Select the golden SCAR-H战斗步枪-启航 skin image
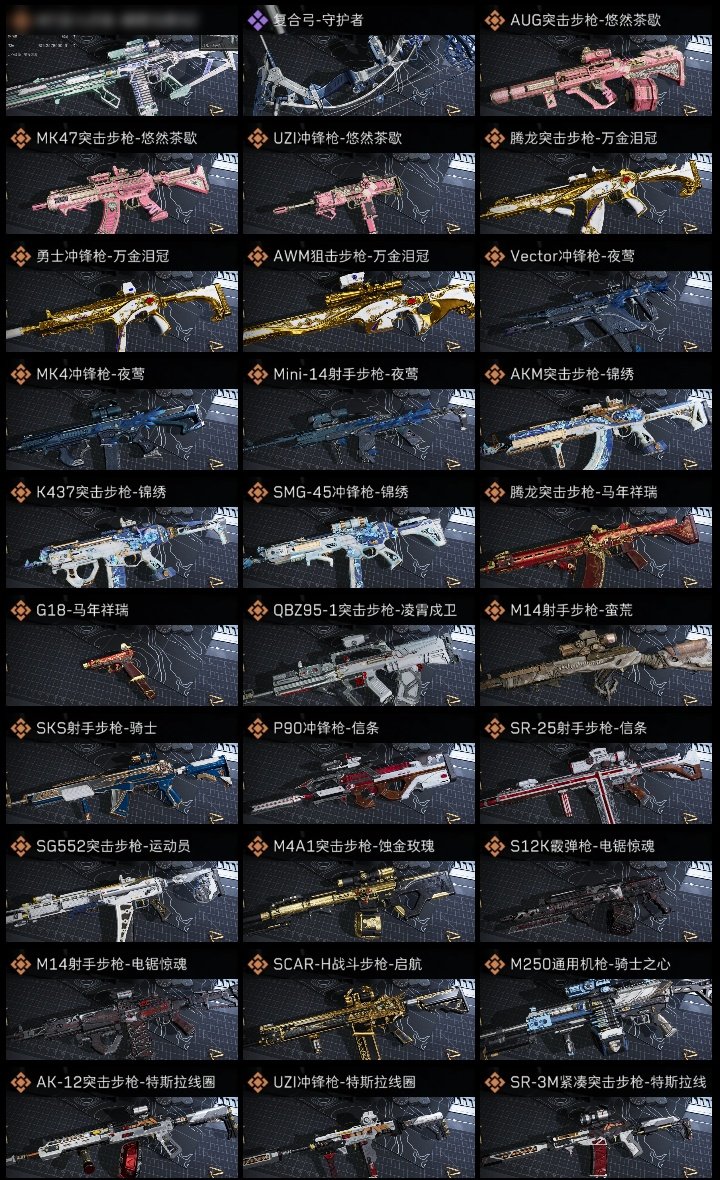The height and width of the screenshot is (1180, 720). tap(359, 1019)
